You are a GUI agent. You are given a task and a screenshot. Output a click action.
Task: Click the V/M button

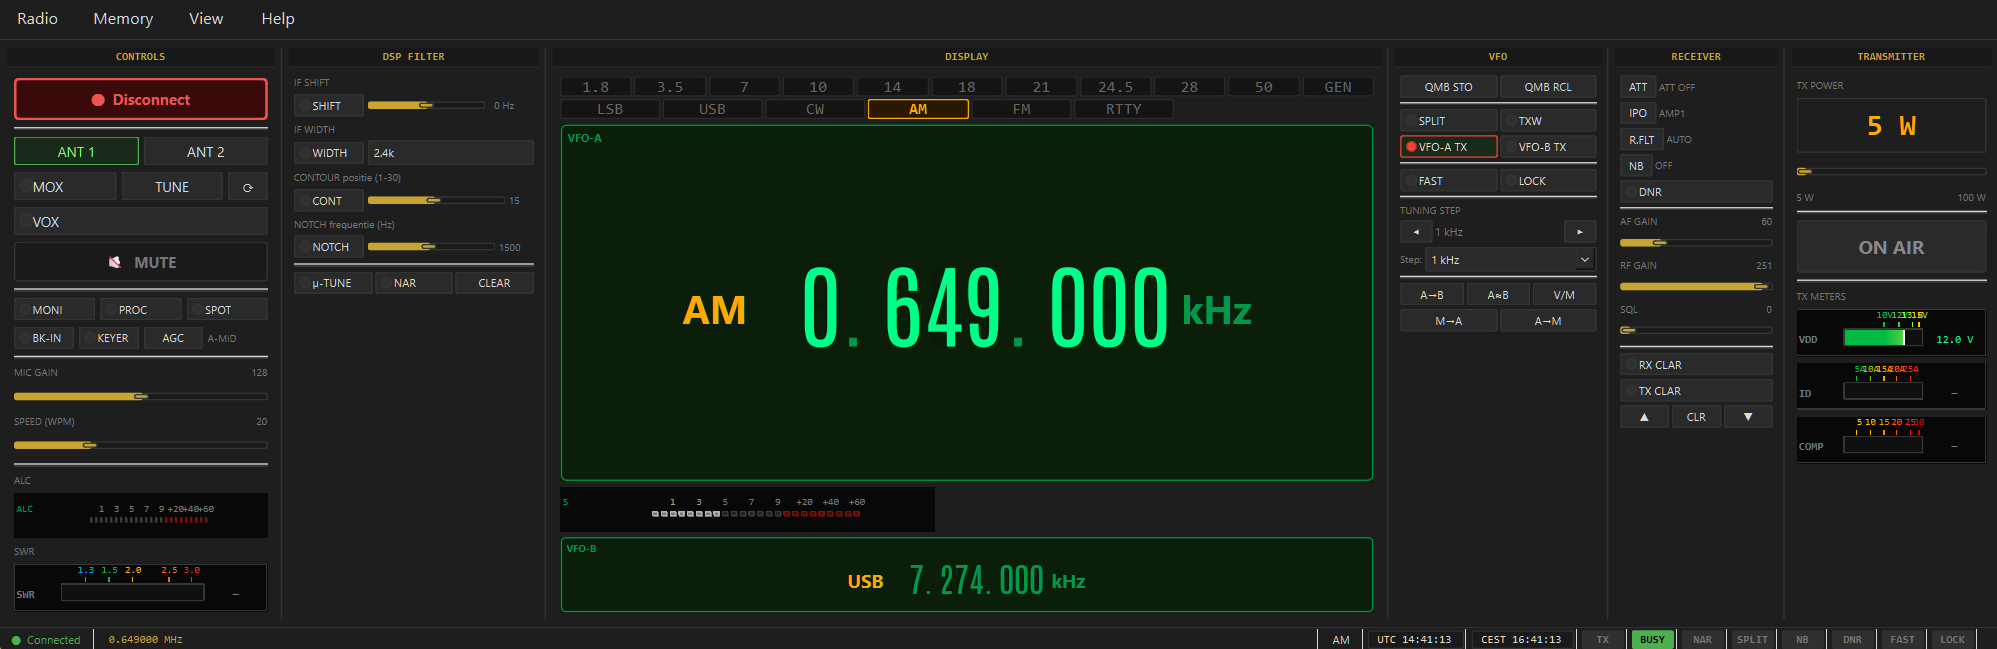(x=1564, y=295)
